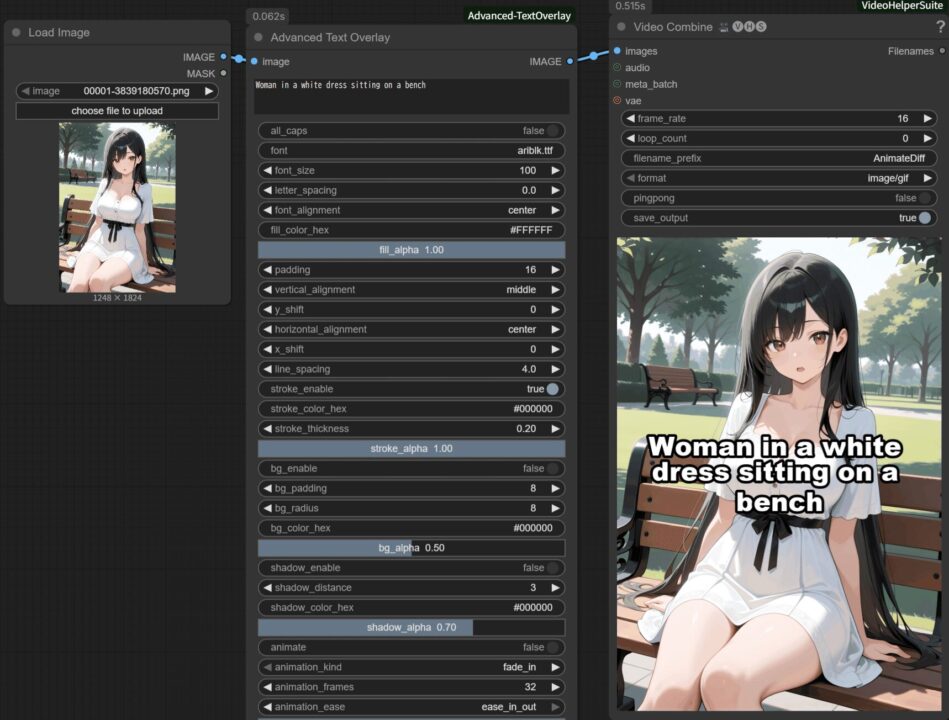949x720 pixels.
Task: Increase letter_spacing with right arrow
Action: (555, 190)
